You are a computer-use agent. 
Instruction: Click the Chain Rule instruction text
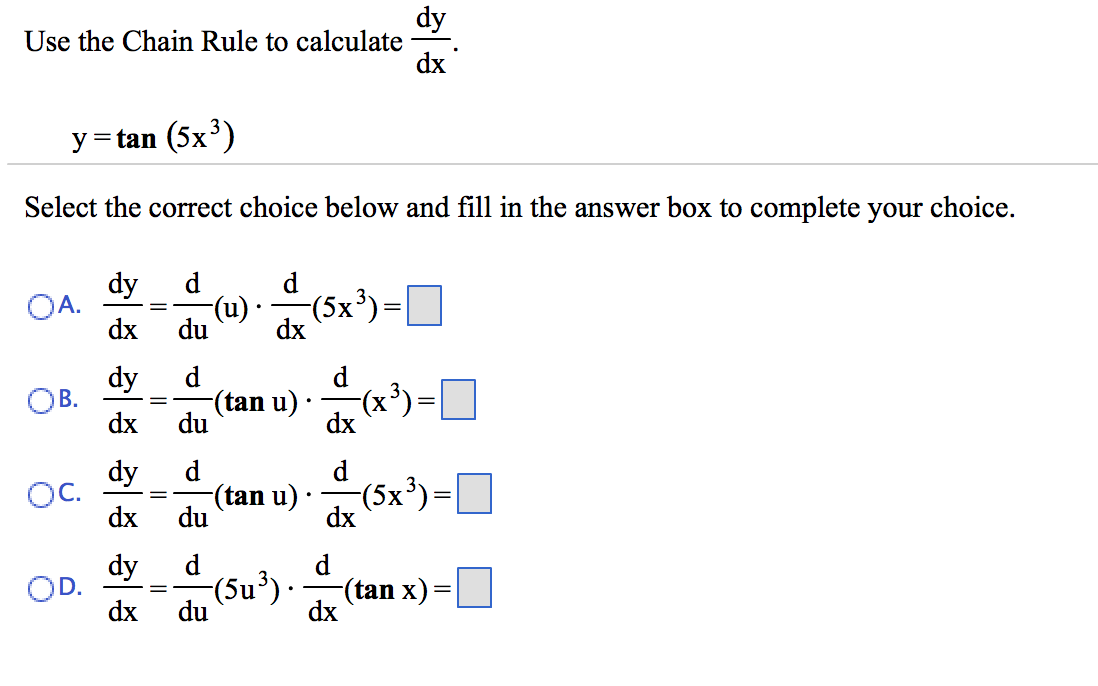pyautogui.click(x=210, y=41)
